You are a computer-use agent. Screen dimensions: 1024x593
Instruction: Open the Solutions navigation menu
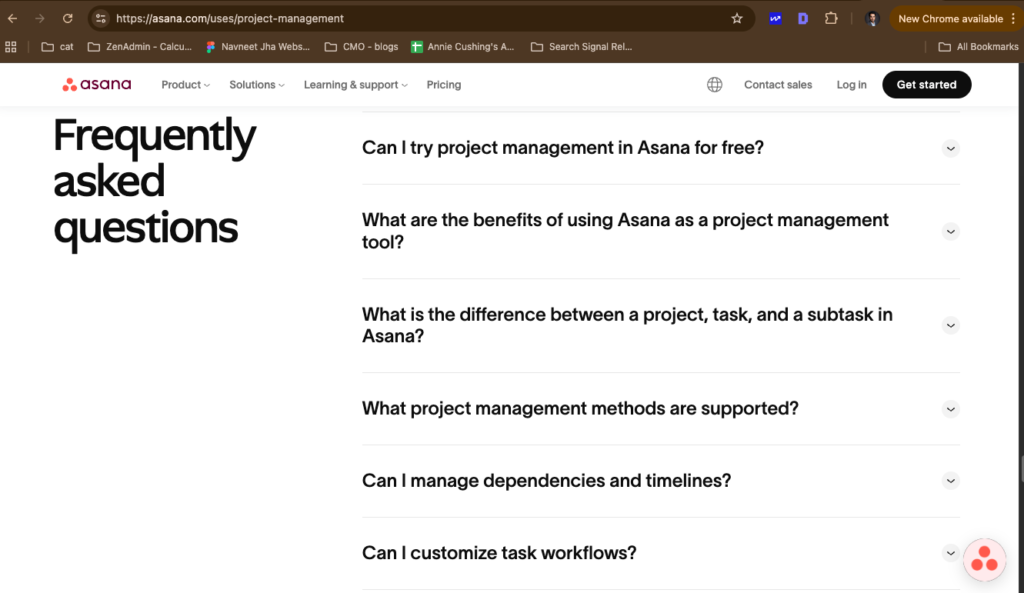(x=256, y=85)
